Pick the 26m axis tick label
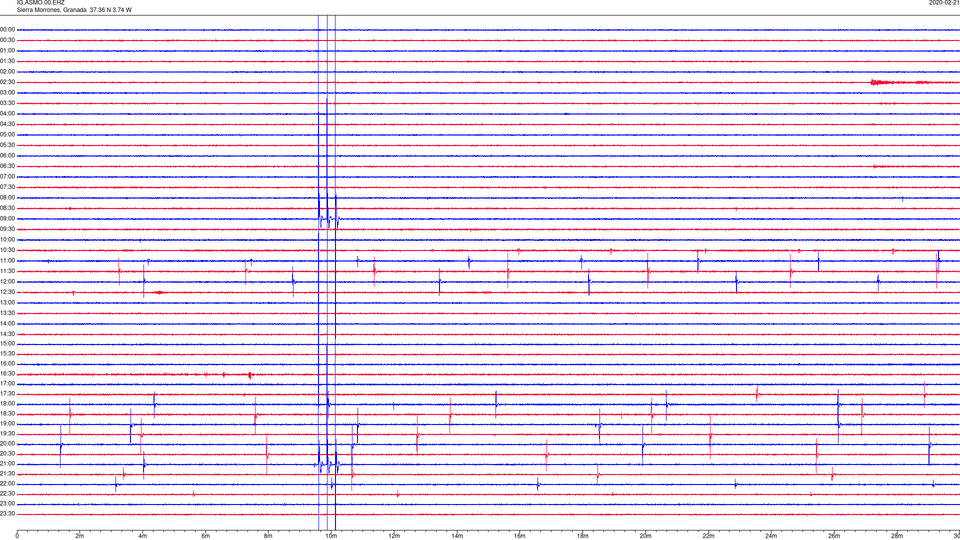Image resolution: width=960 pixels, height=540 pixels. click(834, 536)
